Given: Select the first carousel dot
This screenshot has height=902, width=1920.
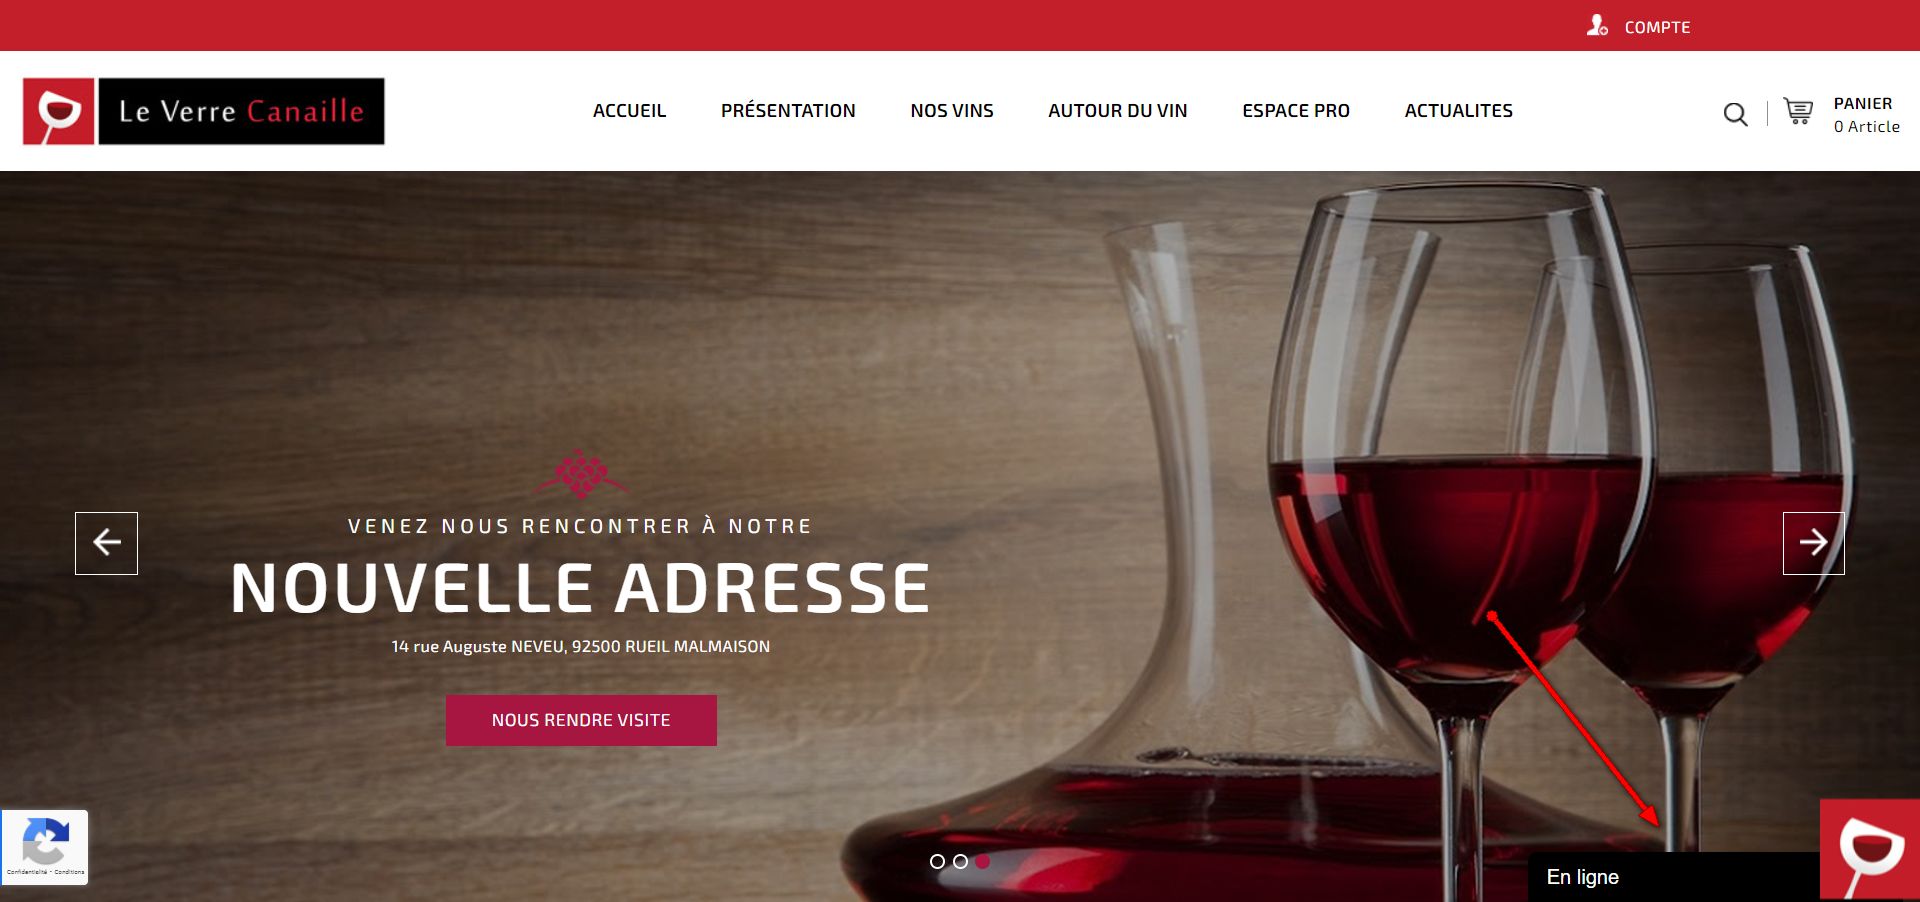Looking at the screenshot, I should 937,861.
